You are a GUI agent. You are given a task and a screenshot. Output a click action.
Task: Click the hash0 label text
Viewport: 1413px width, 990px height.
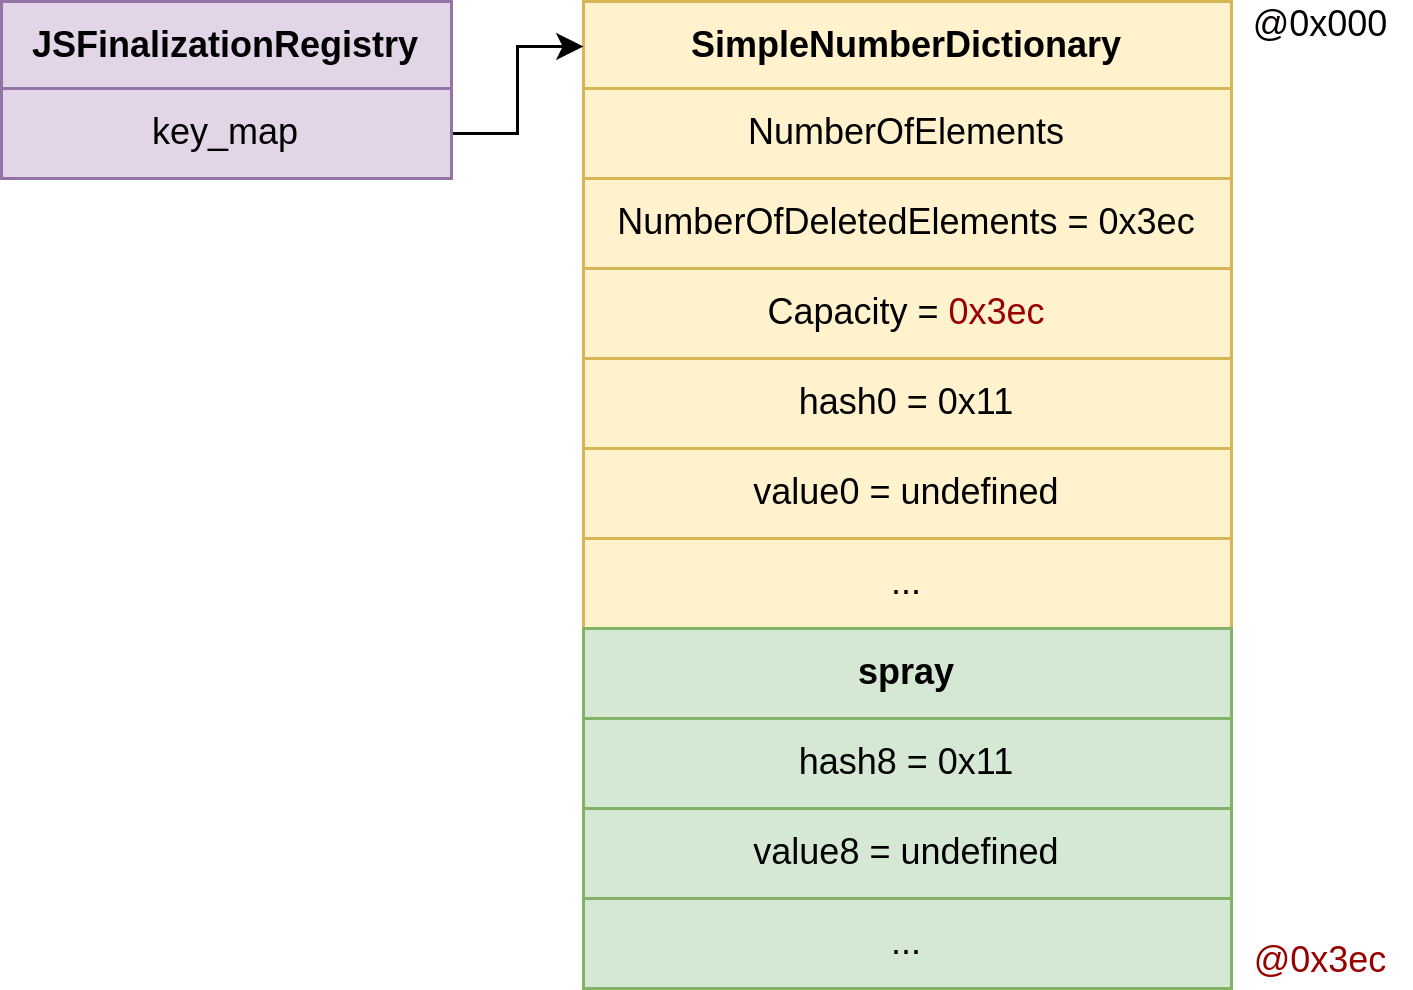click(x=847, y=402)
